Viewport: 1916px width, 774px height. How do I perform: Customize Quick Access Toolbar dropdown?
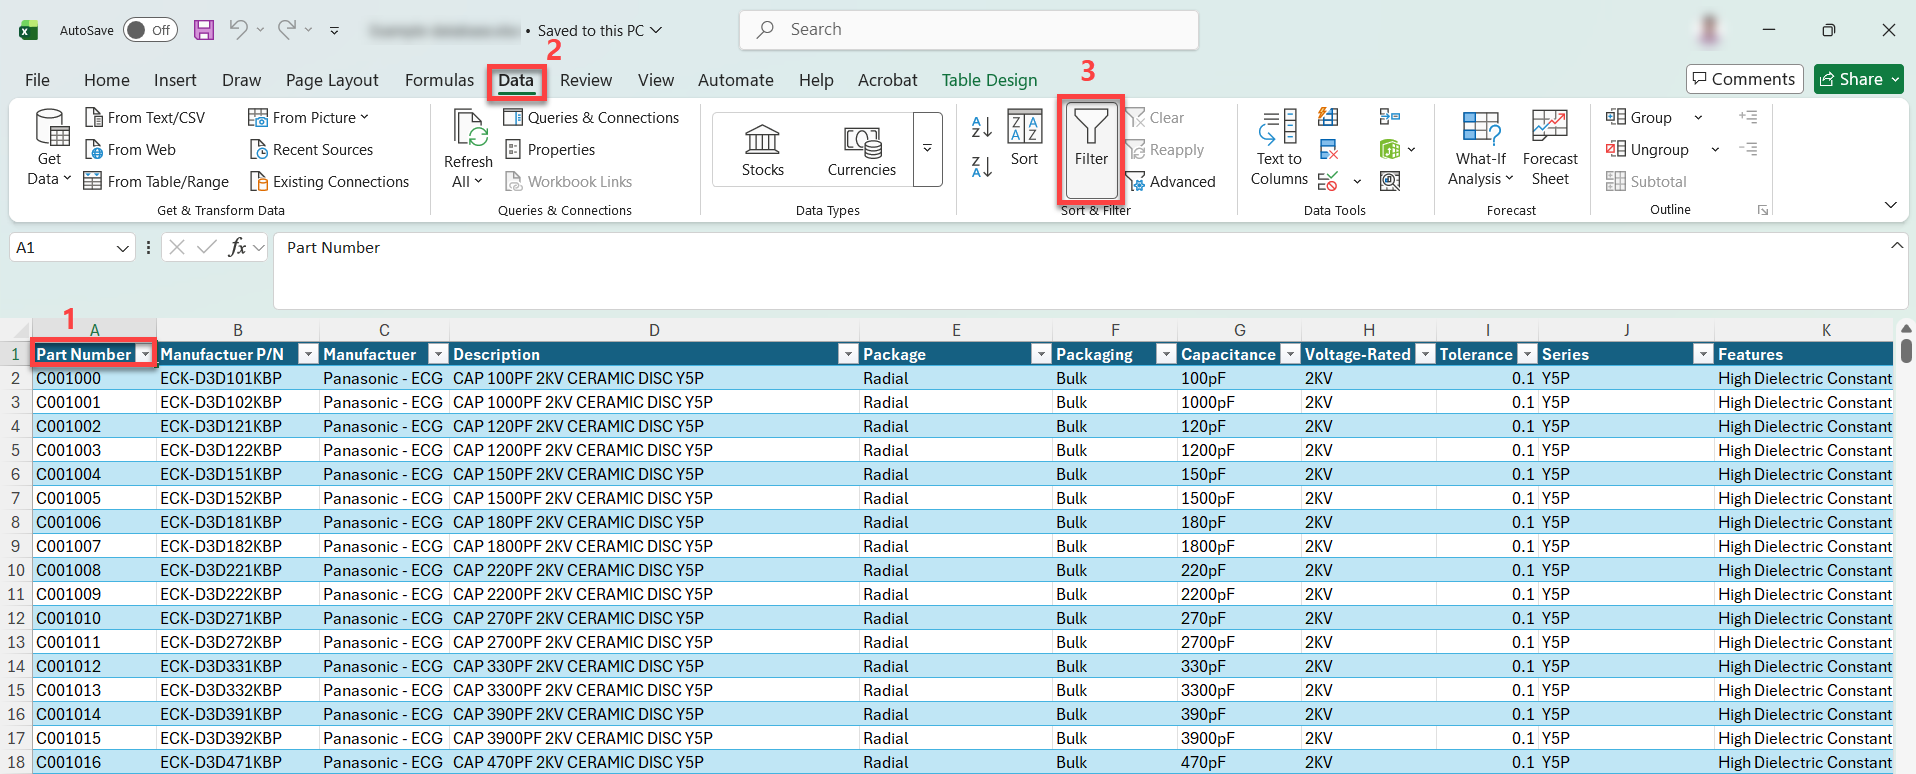tap(334, 30)
